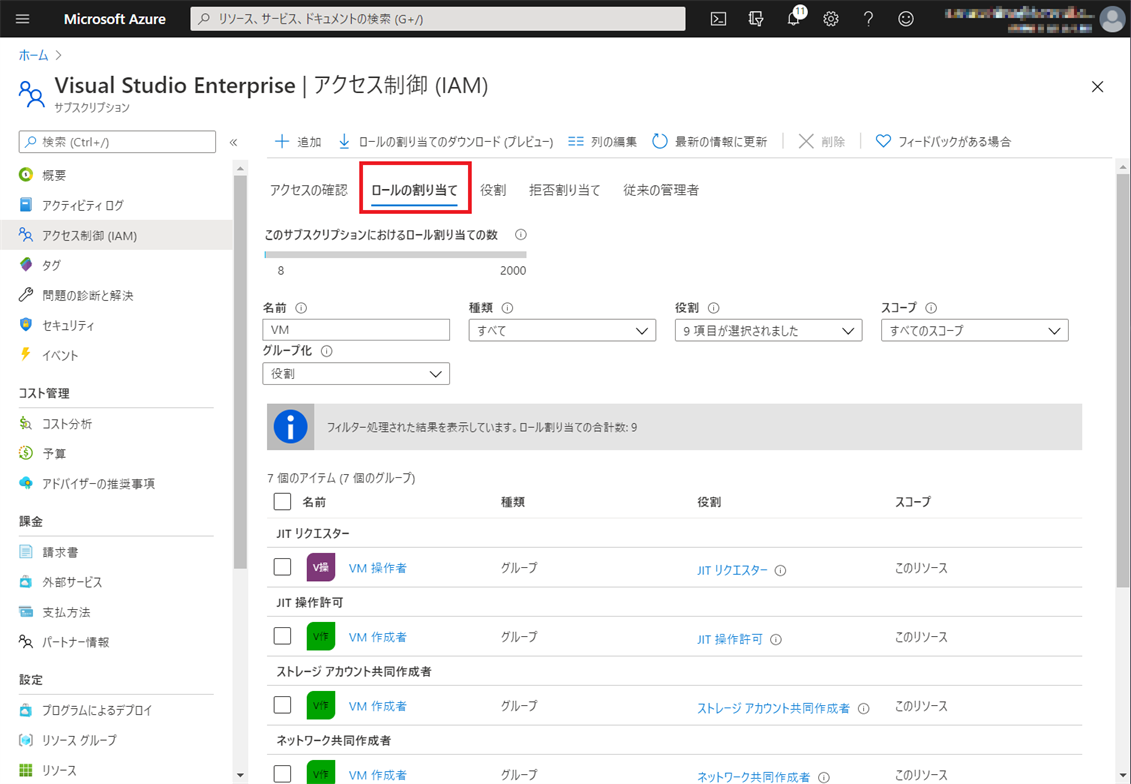This screenshot has height=784, width=1131.
Task: Open the スコープ dropdown すべてのスコープ
Action: point(974,330)
